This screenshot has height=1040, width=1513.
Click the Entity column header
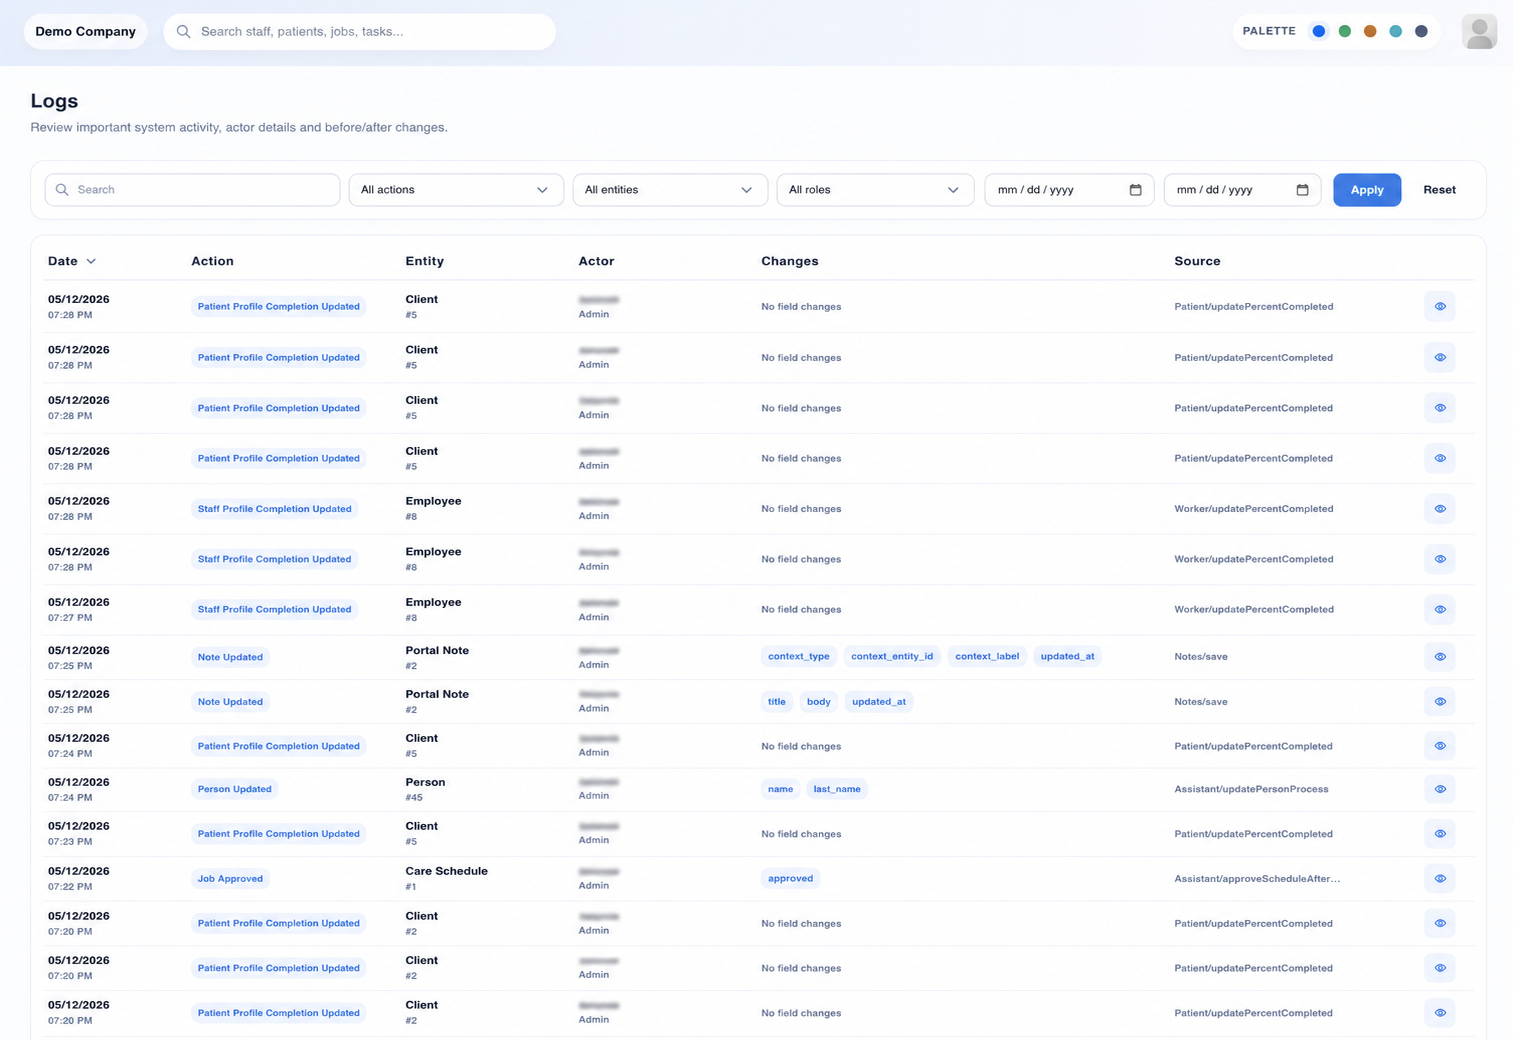tap(424, 261)
